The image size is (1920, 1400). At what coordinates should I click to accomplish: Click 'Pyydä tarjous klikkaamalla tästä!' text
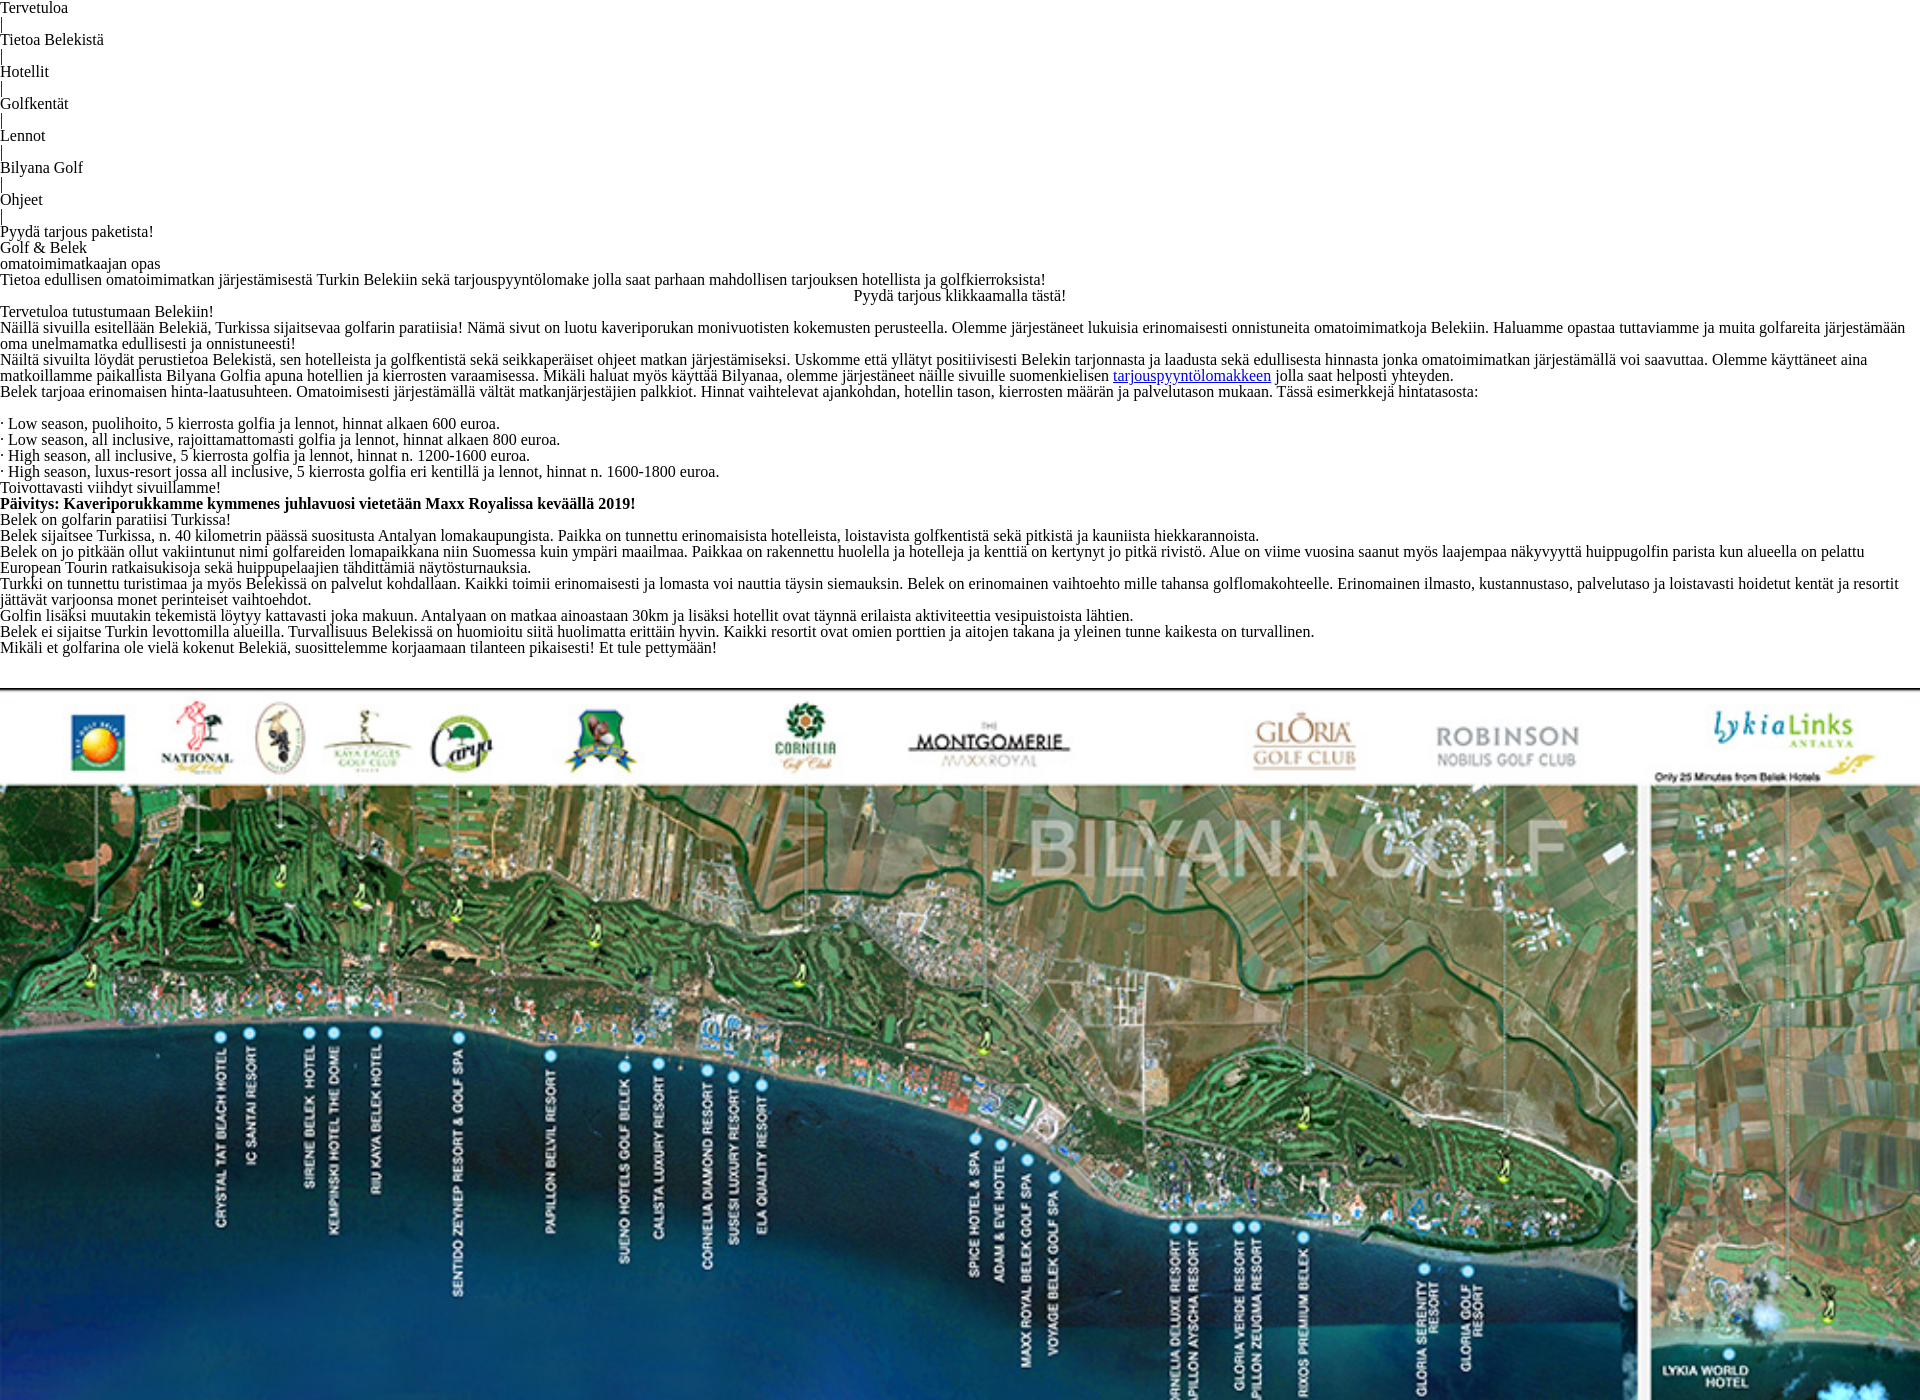pos(960,296)
